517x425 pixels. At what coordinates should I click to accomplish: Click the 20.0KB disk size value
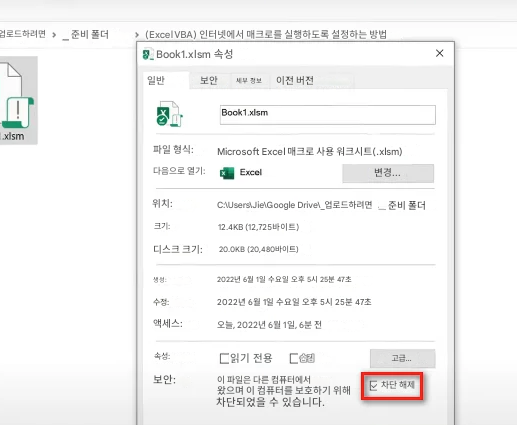[x=258, y=249]
